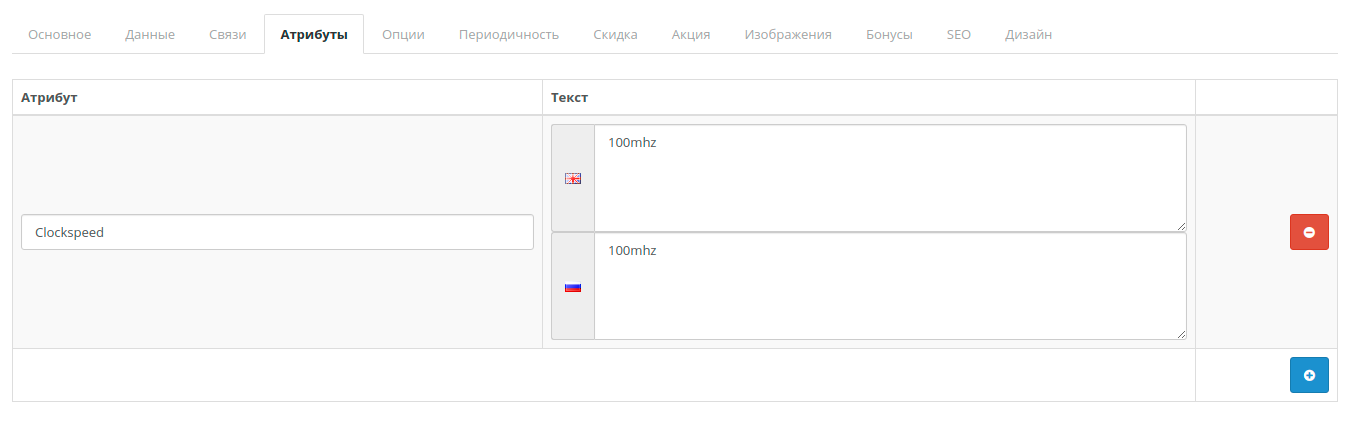The height and width of the screenshot is (430, 1349).
Task: Select the Дизайн tab
Action: pos(1028,35)
